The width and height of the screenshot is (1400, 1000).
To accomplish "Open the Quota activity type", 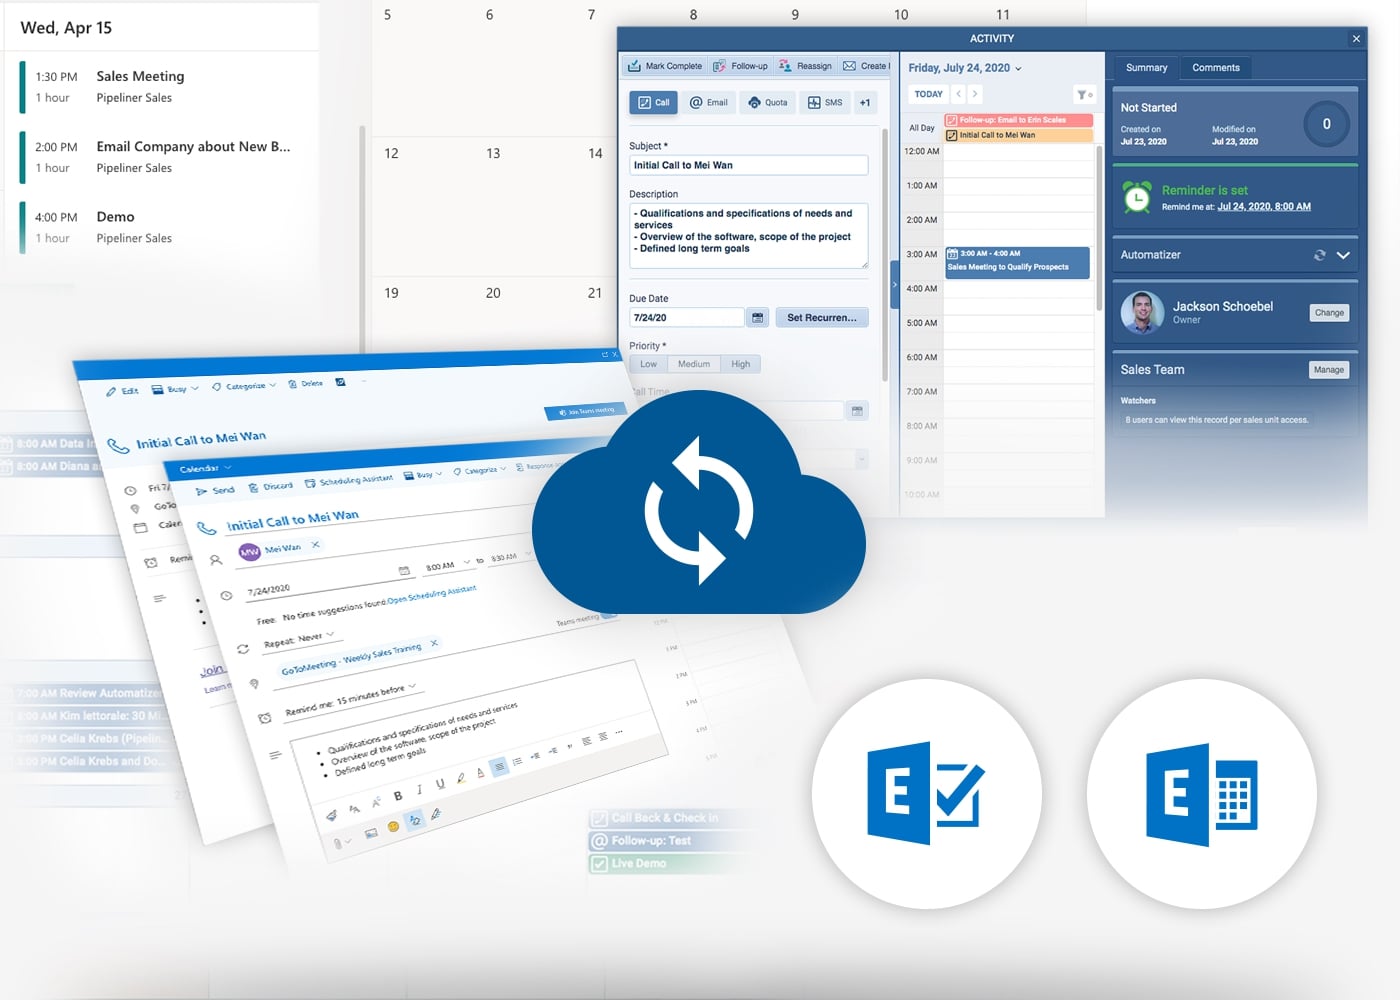I will [x=767, y=102].
